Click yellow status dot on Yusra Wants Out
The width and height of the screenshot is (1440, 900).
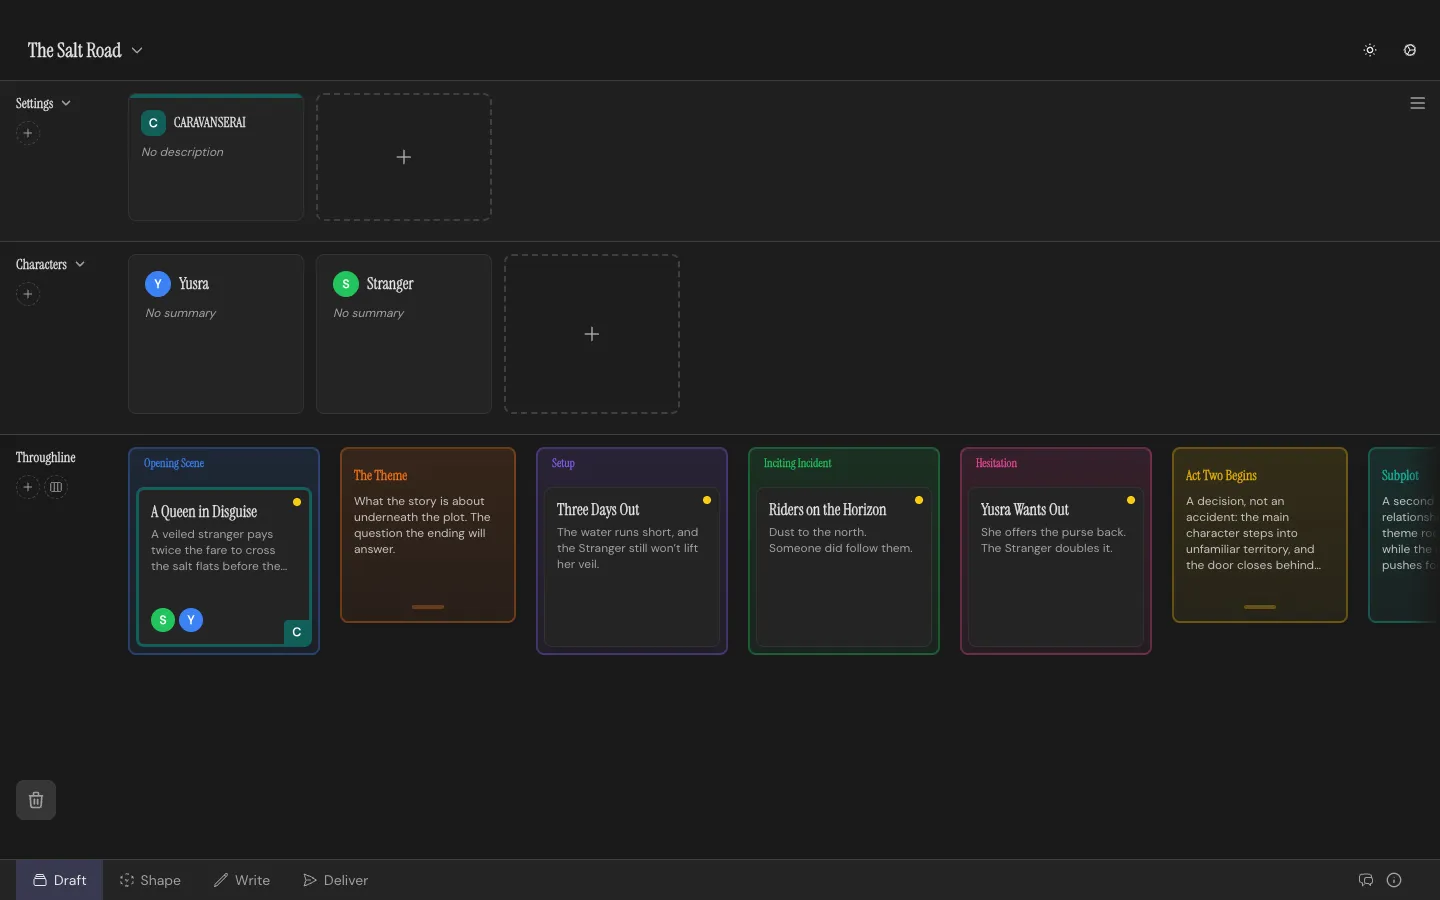point(1131,500)
